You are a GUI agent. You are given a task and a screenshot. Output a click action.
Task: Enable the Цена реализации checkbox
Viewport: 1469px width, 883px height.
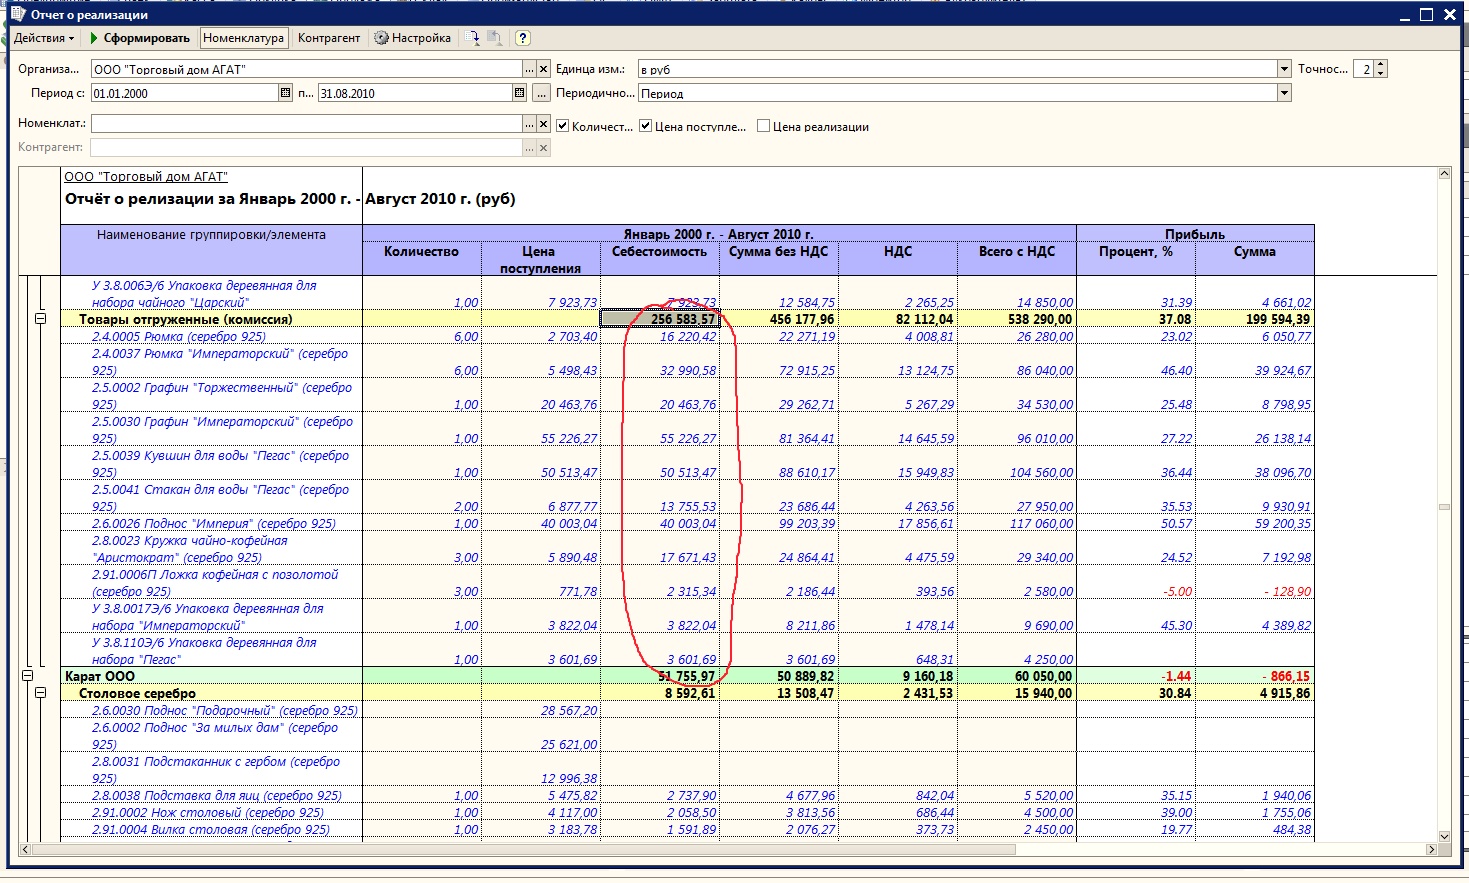click(x=764, y=126)
